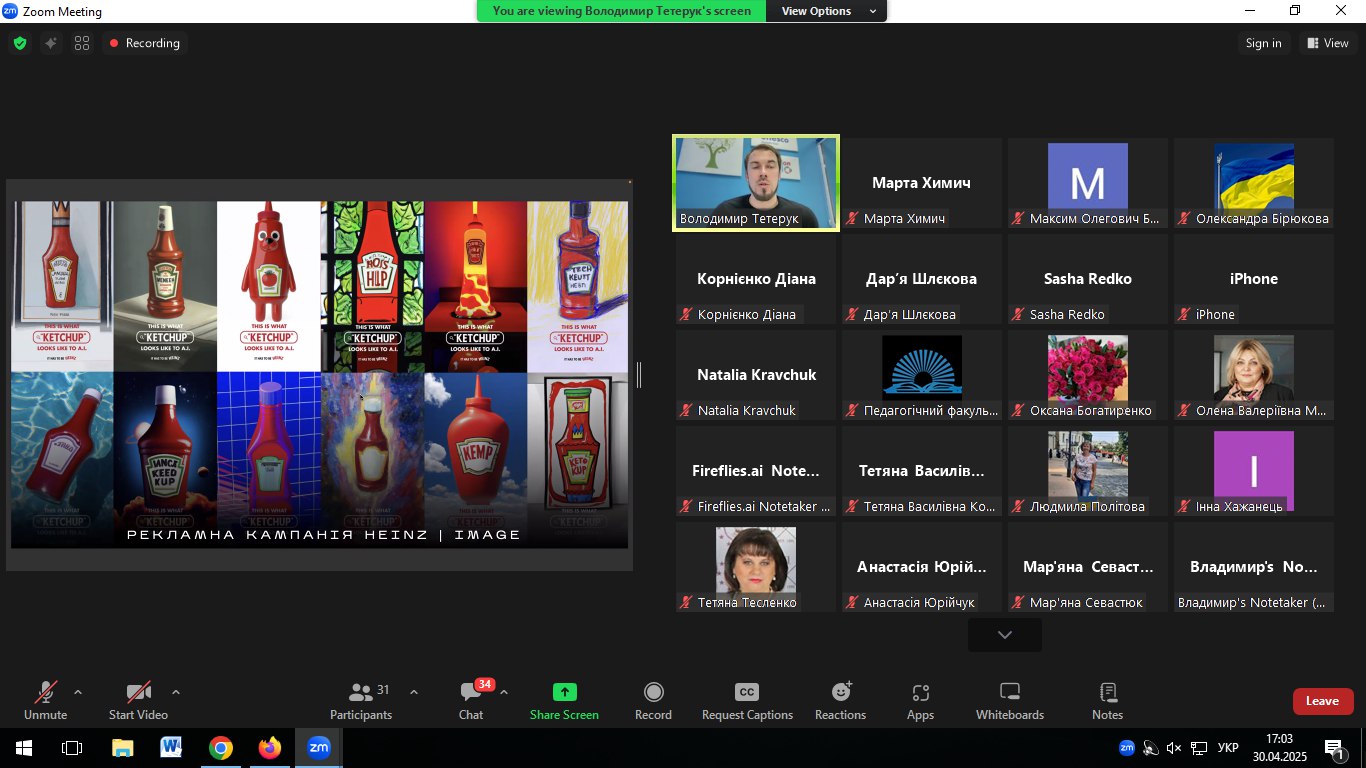Select the Марта Химич participant tile
The height and width of the screenshot is (768, 1366).
point(922,183)
